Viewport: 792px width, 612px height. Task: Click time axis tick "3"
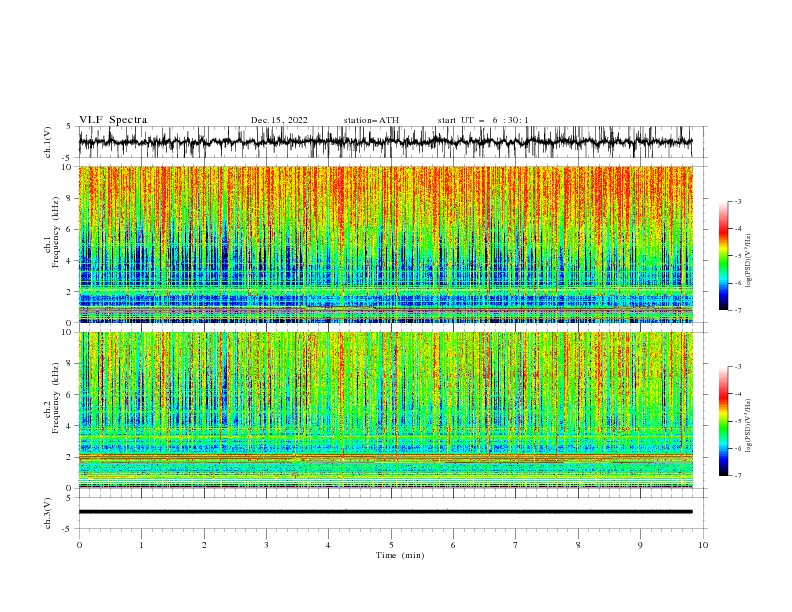[266, 545]
